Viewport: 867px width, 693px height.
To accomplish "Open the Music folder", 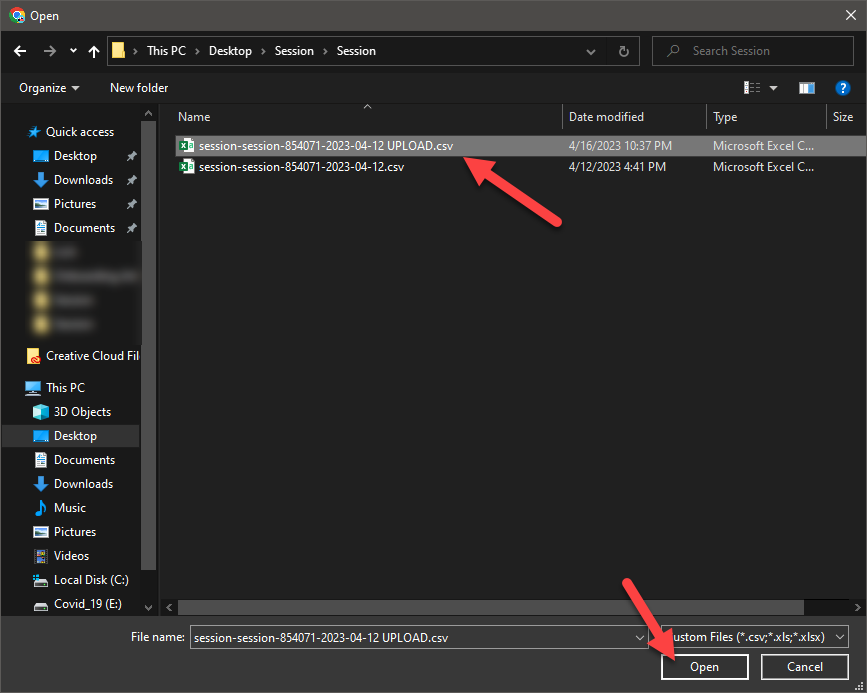I will pyautogui.click(x=70, y=508).
